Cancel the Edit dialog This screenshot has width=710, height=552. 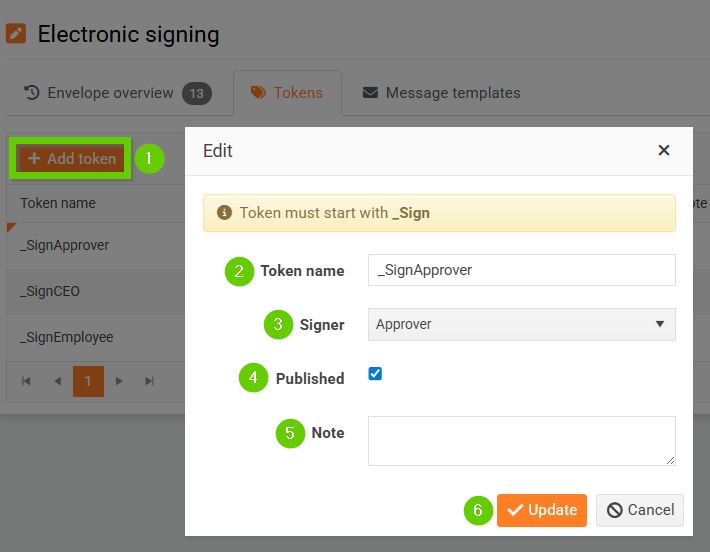640,510
